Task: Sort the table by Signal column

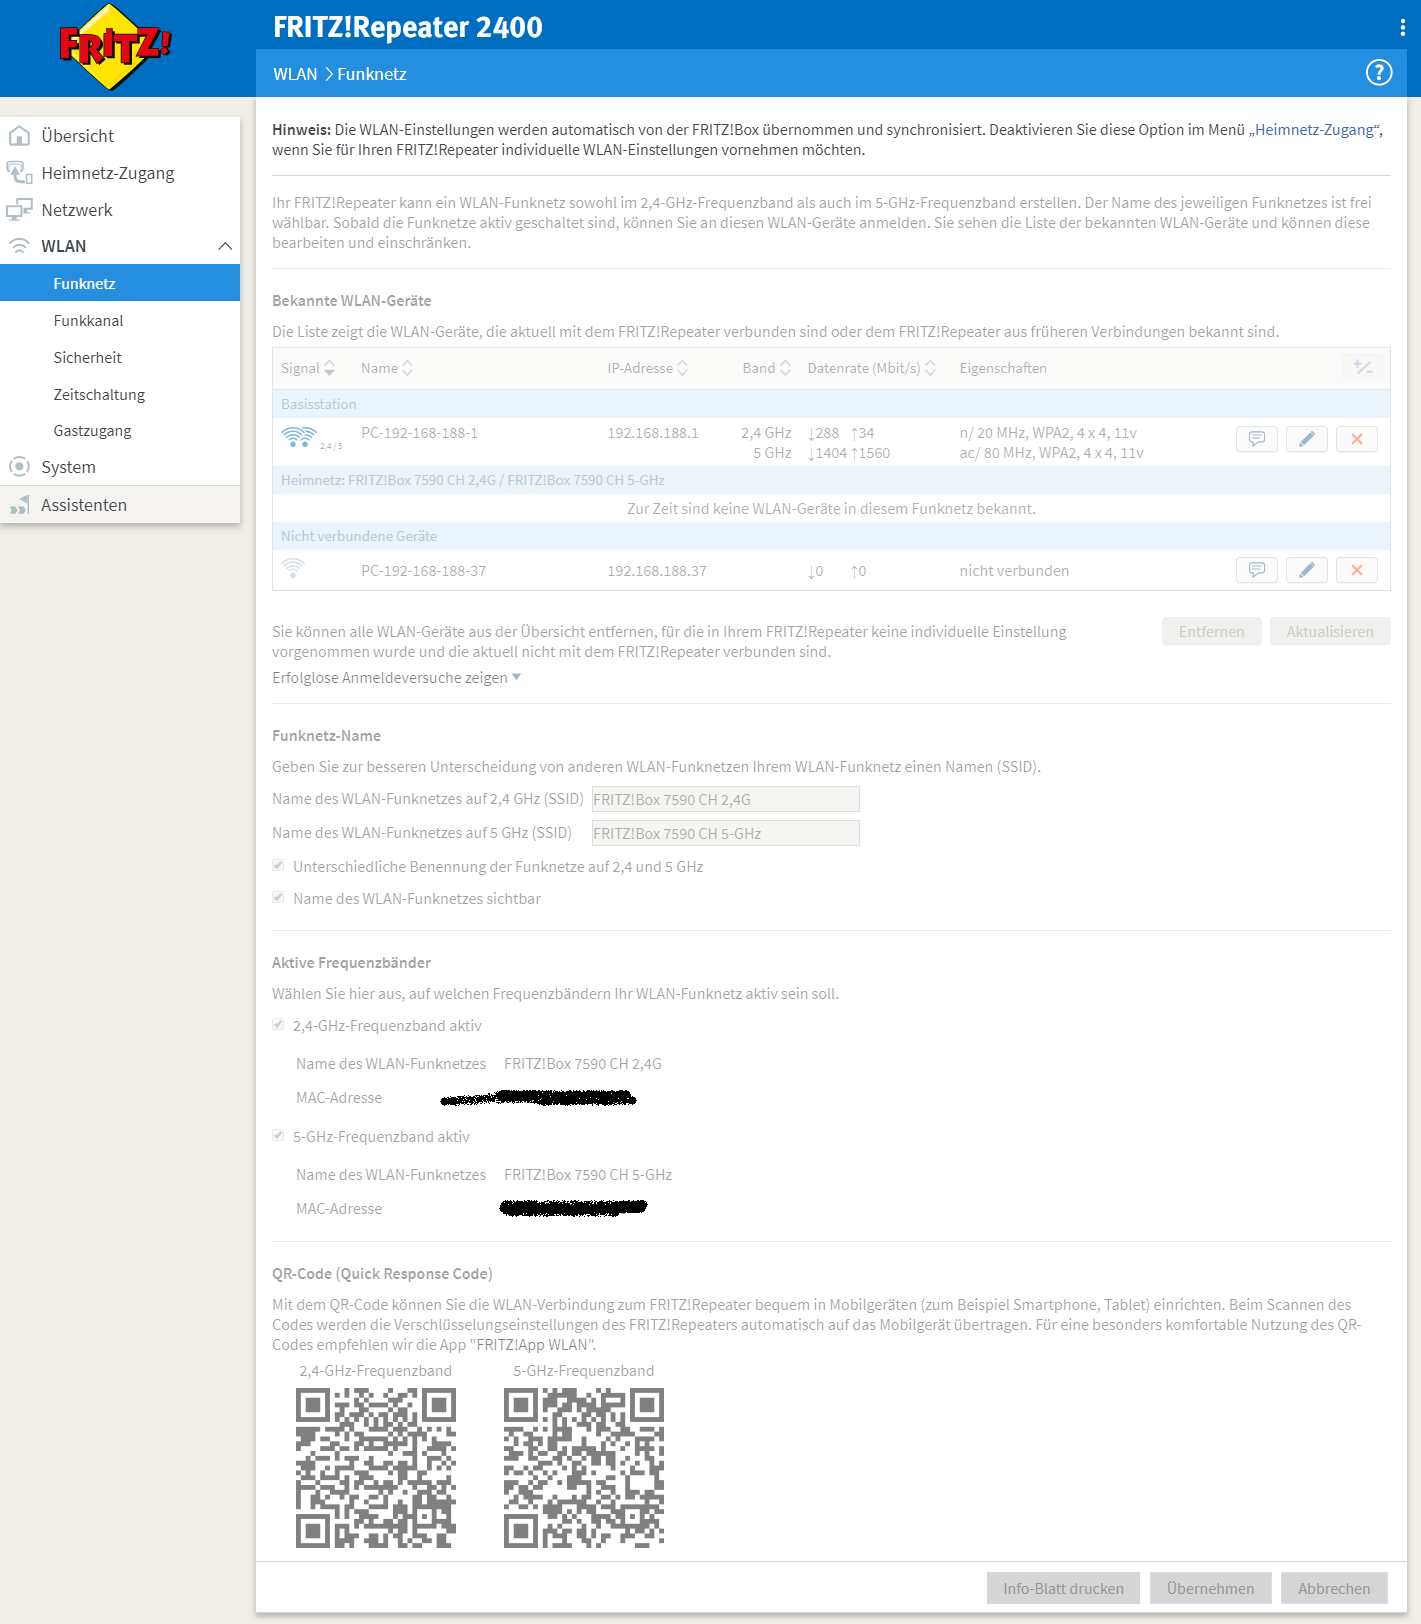Action: click(x=308, y=368)
